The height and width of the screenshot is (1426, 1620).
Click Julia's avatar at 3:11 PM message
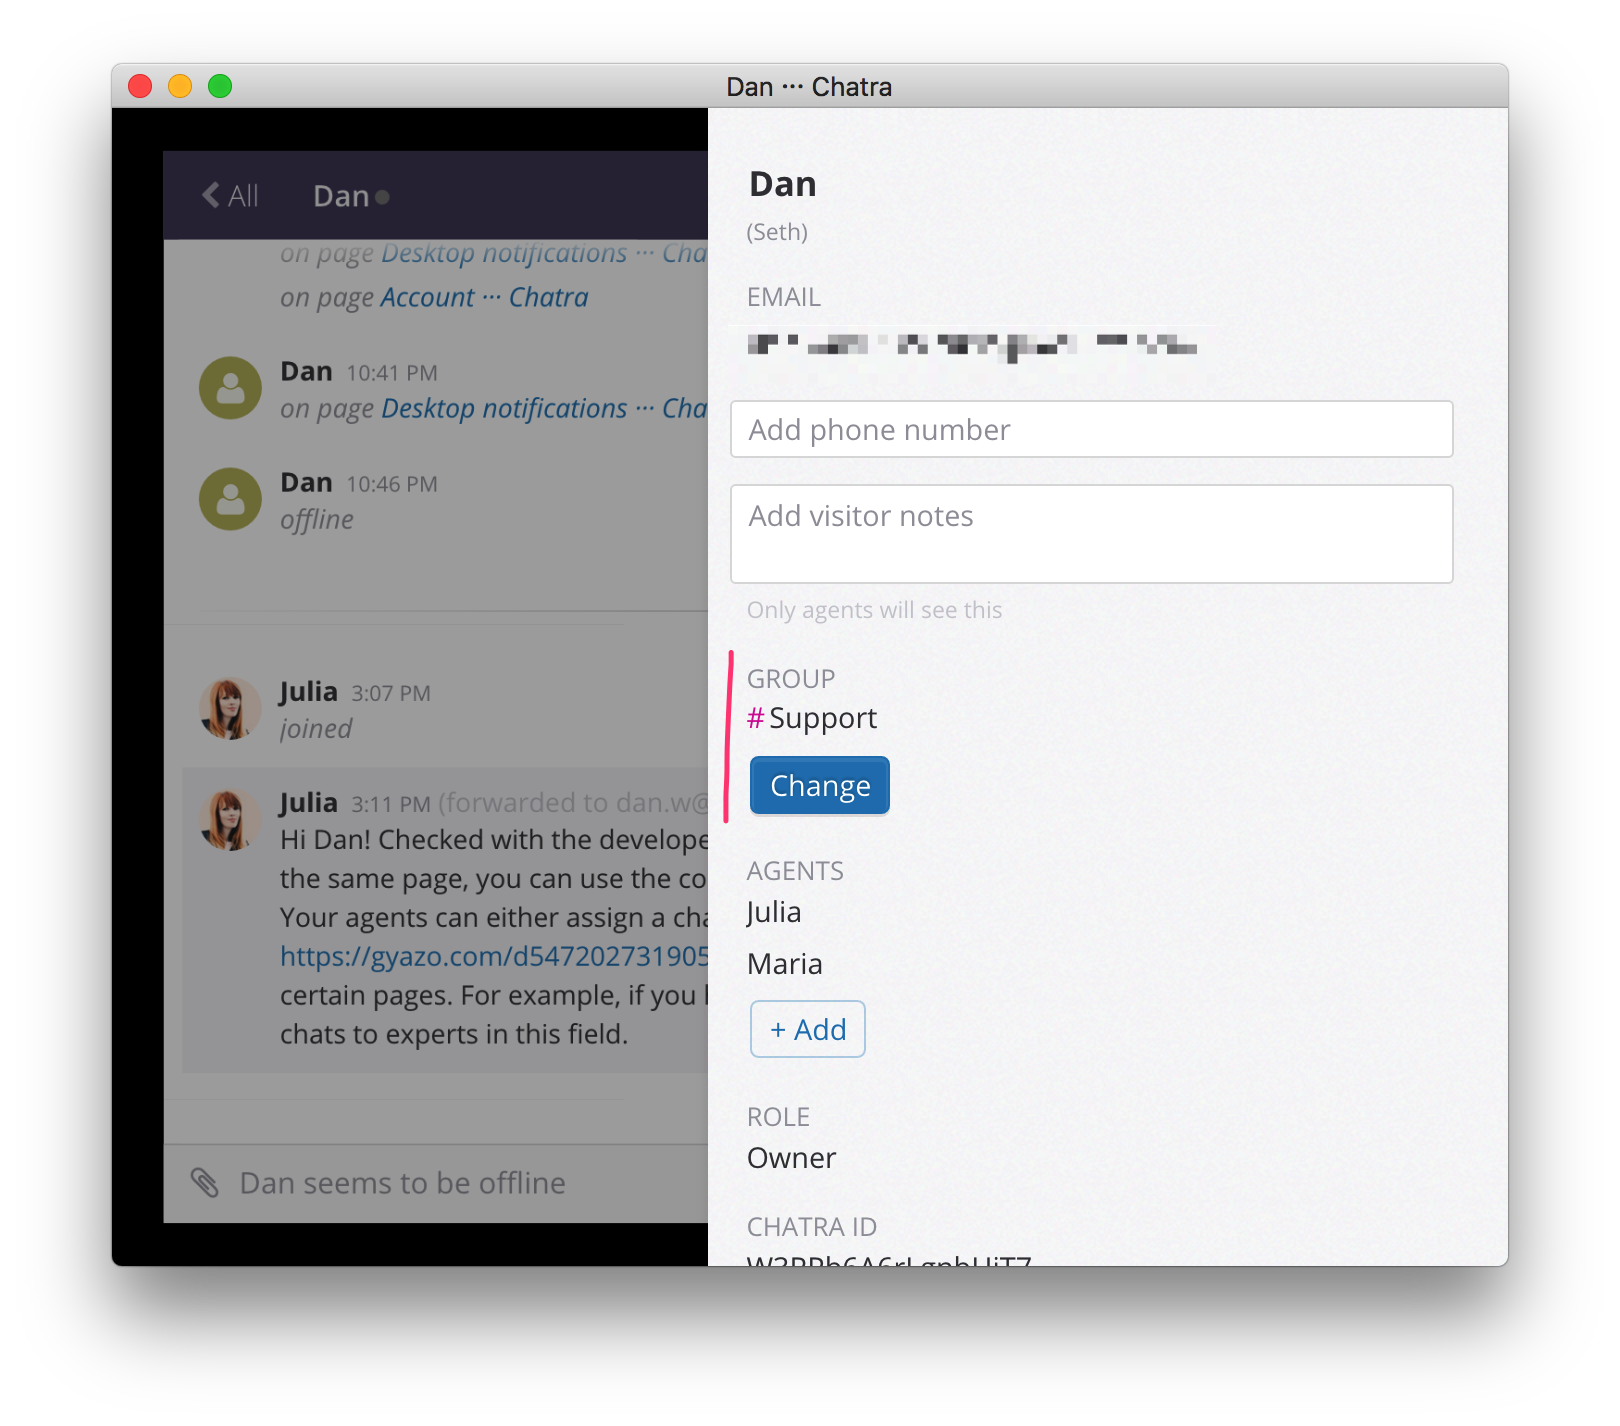coord(230,820)
